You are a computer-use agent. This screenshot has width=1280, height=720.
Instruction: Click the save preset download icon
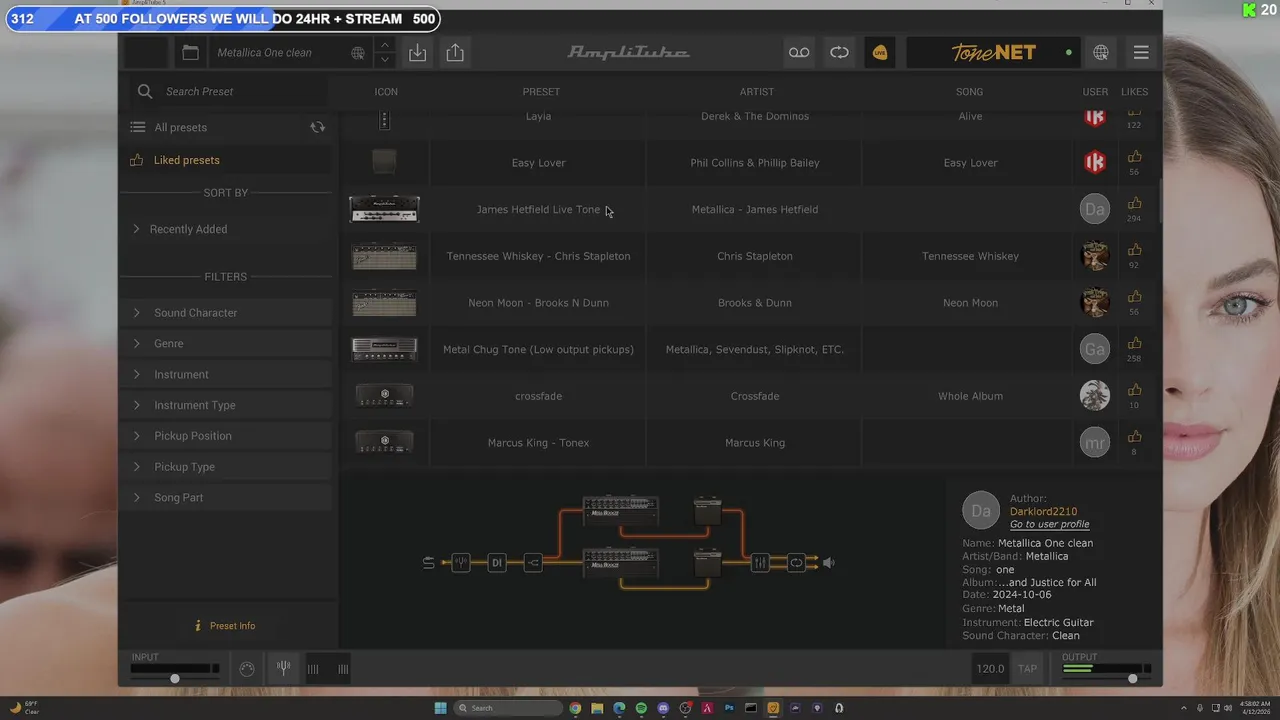point(417,53)
